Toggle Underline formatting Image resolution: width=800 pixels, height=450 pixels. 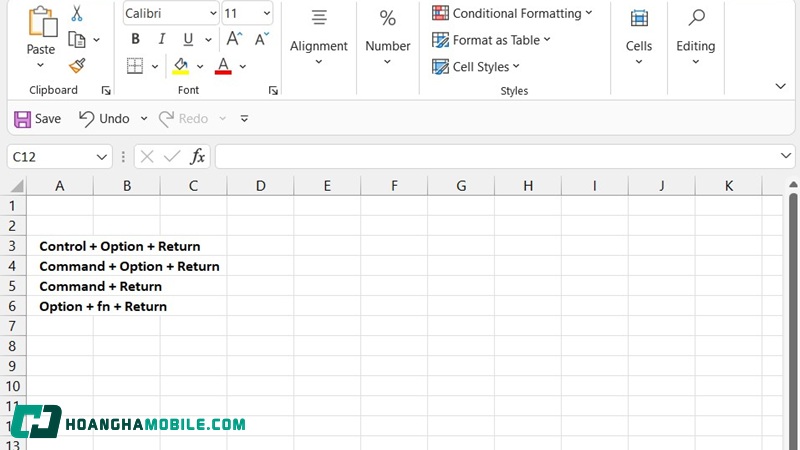[188, 39]
